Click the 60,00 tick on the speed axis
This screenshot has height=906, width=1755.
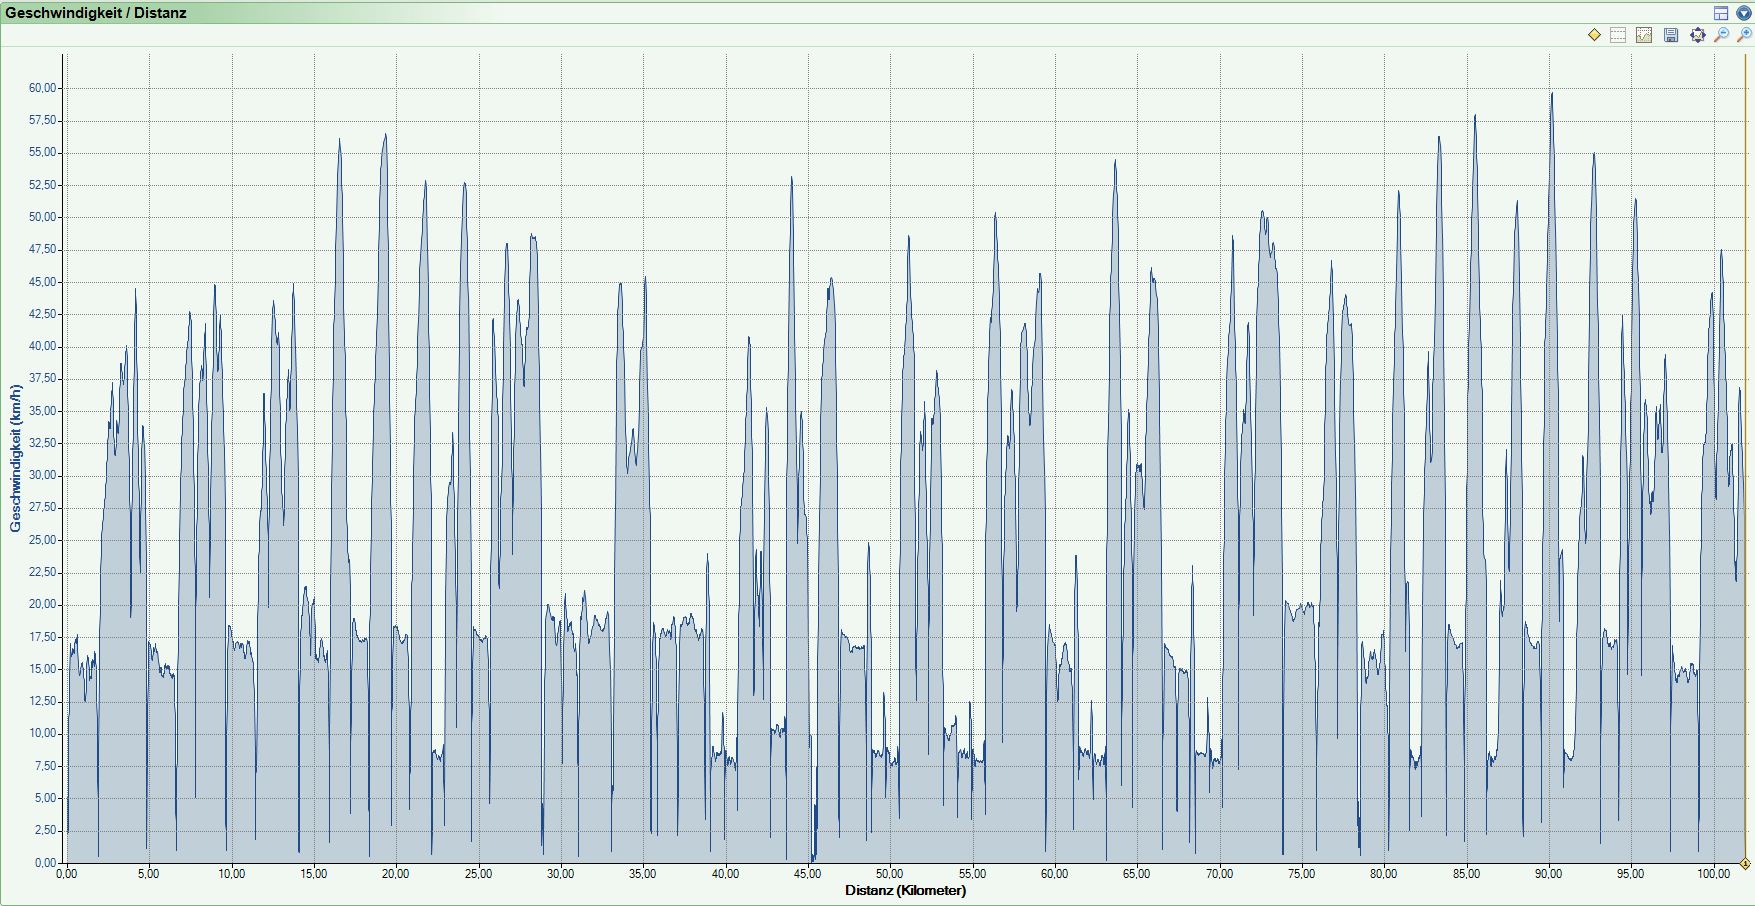tap(43, 88)
